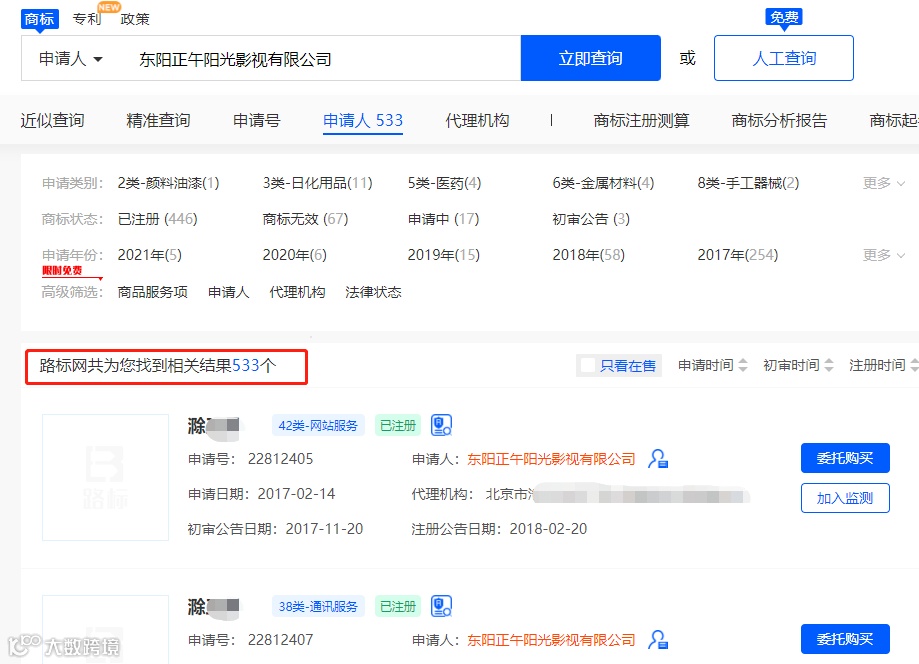Click applicant profile icon in 22812407 row
The image size is (919, 664).
click(x=658, y=639)
